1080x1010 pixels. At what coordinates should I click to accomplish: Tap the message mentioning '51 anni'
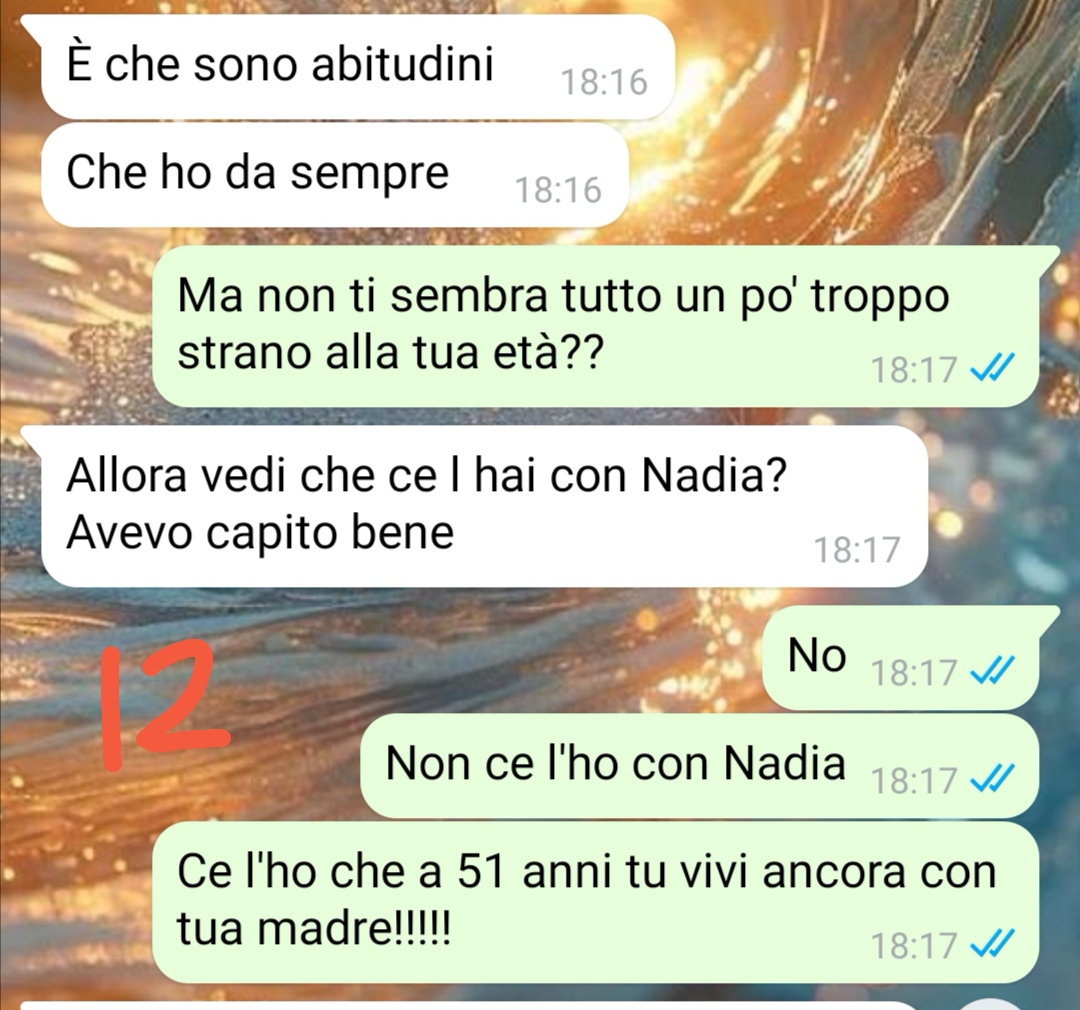tap(596, 903)
